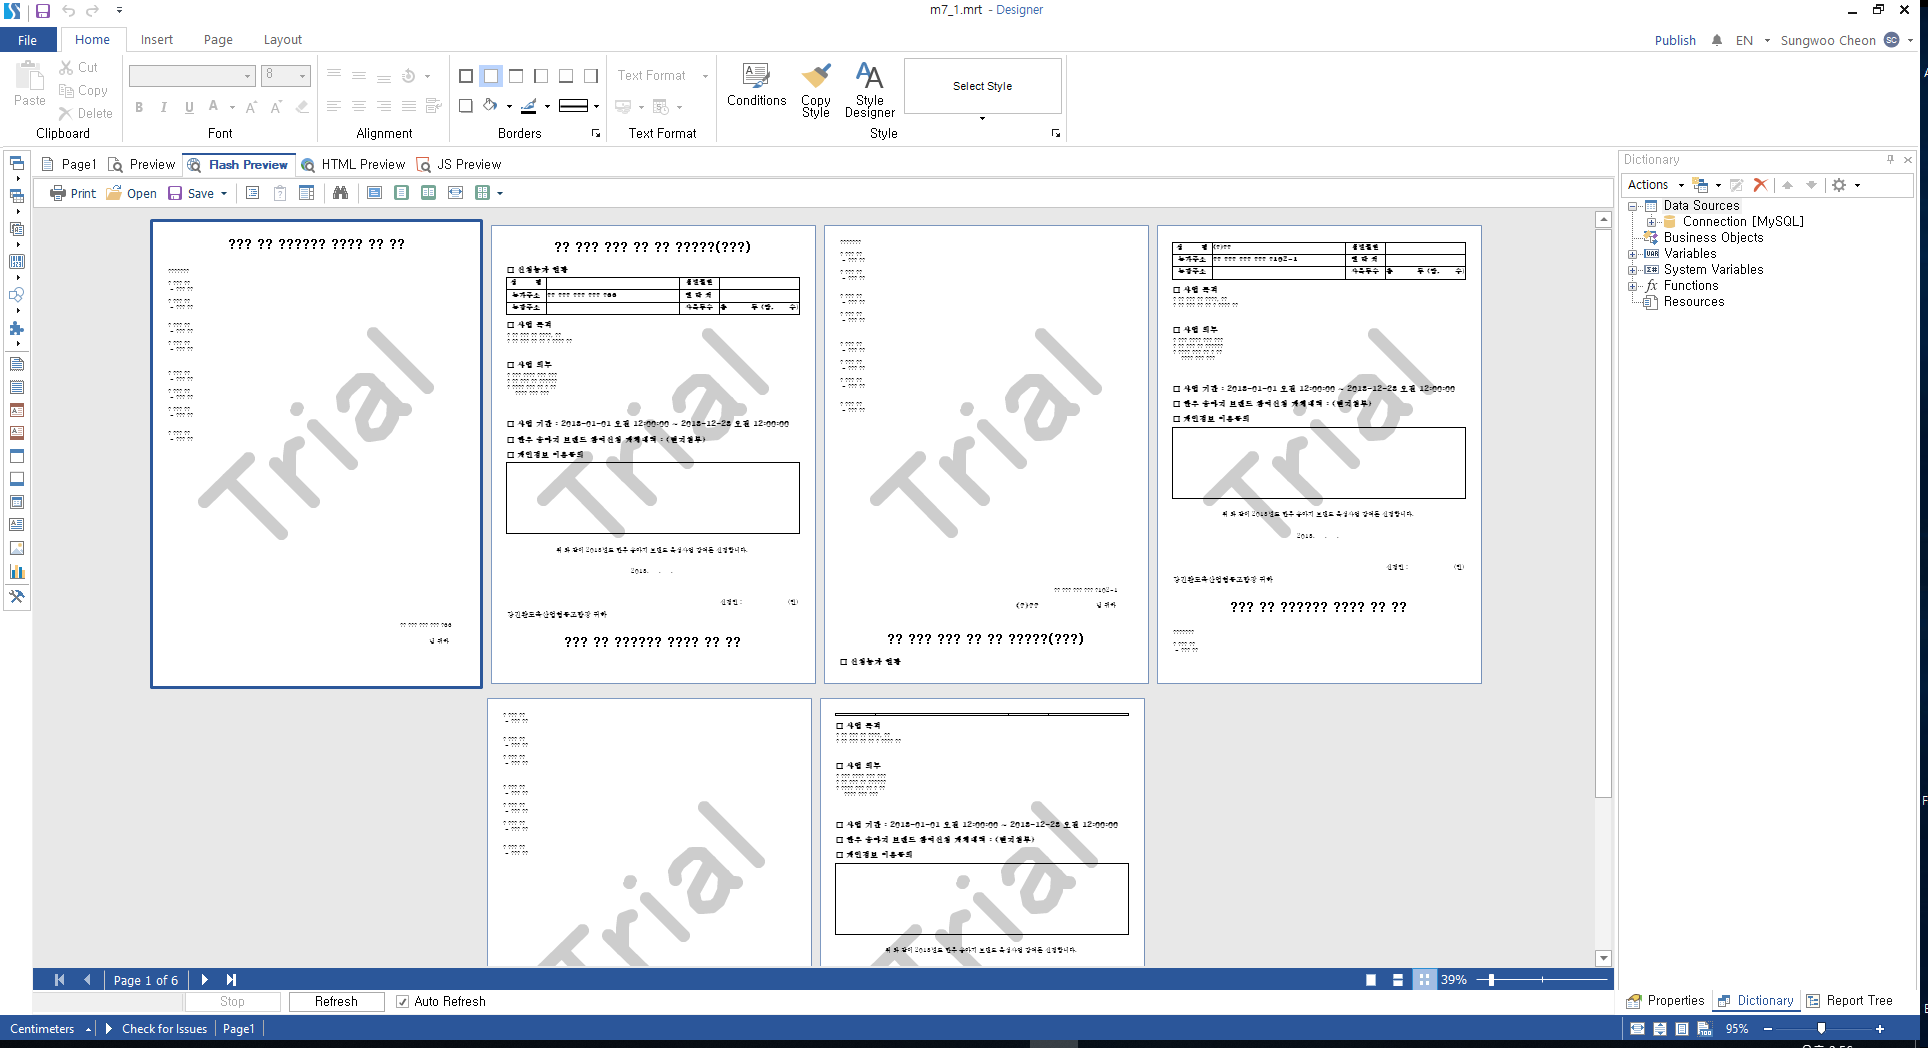This screenshot has width=1928, height=1048.
Task: Toggle the Bookmarks panel icon in preview toolbar
Action: pos(253,193)
